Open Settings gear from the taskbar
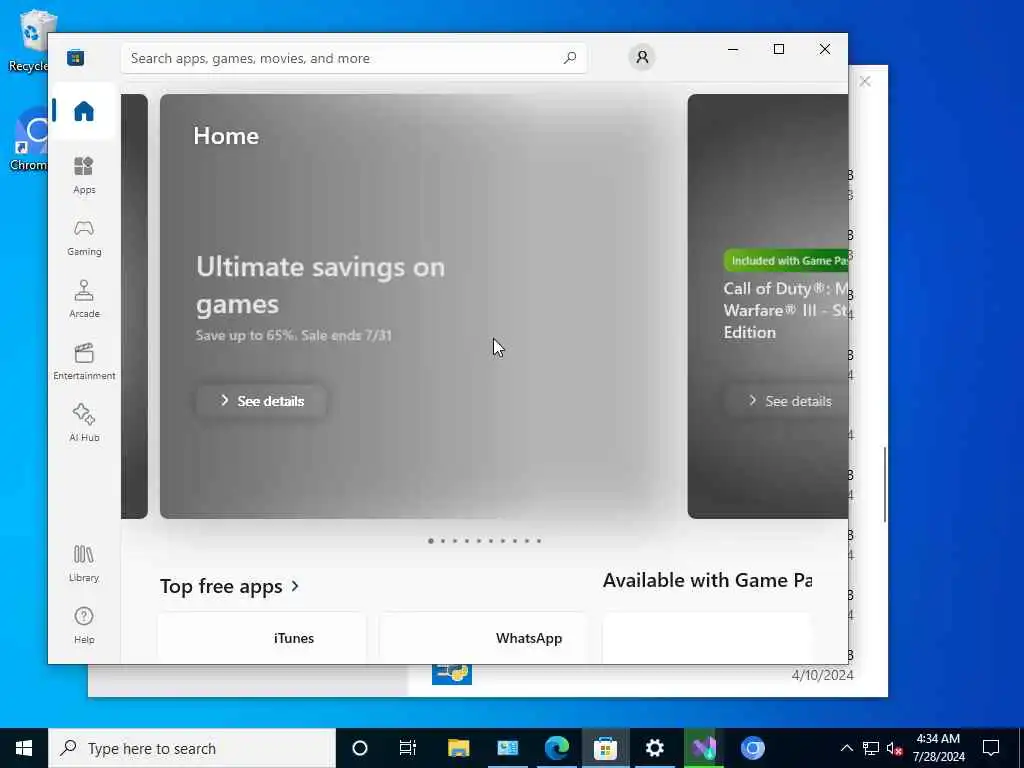 (x=654, y=748)
